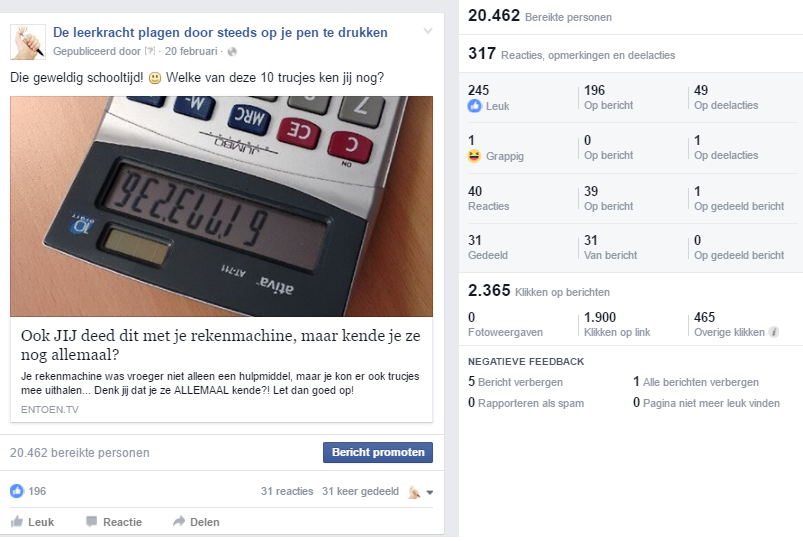Click the Leuk thumbs-up button under post

pos(33,522)
